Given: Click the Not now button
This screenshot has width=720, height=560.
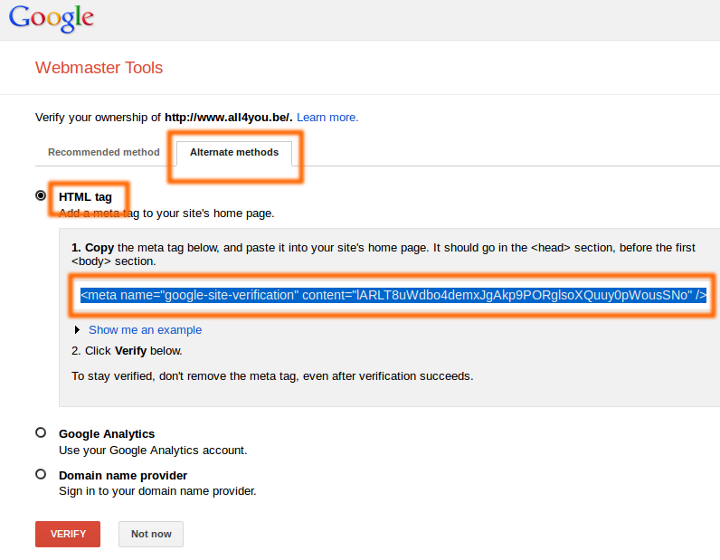Looking at the screenshot, I should tap(151, 534).
